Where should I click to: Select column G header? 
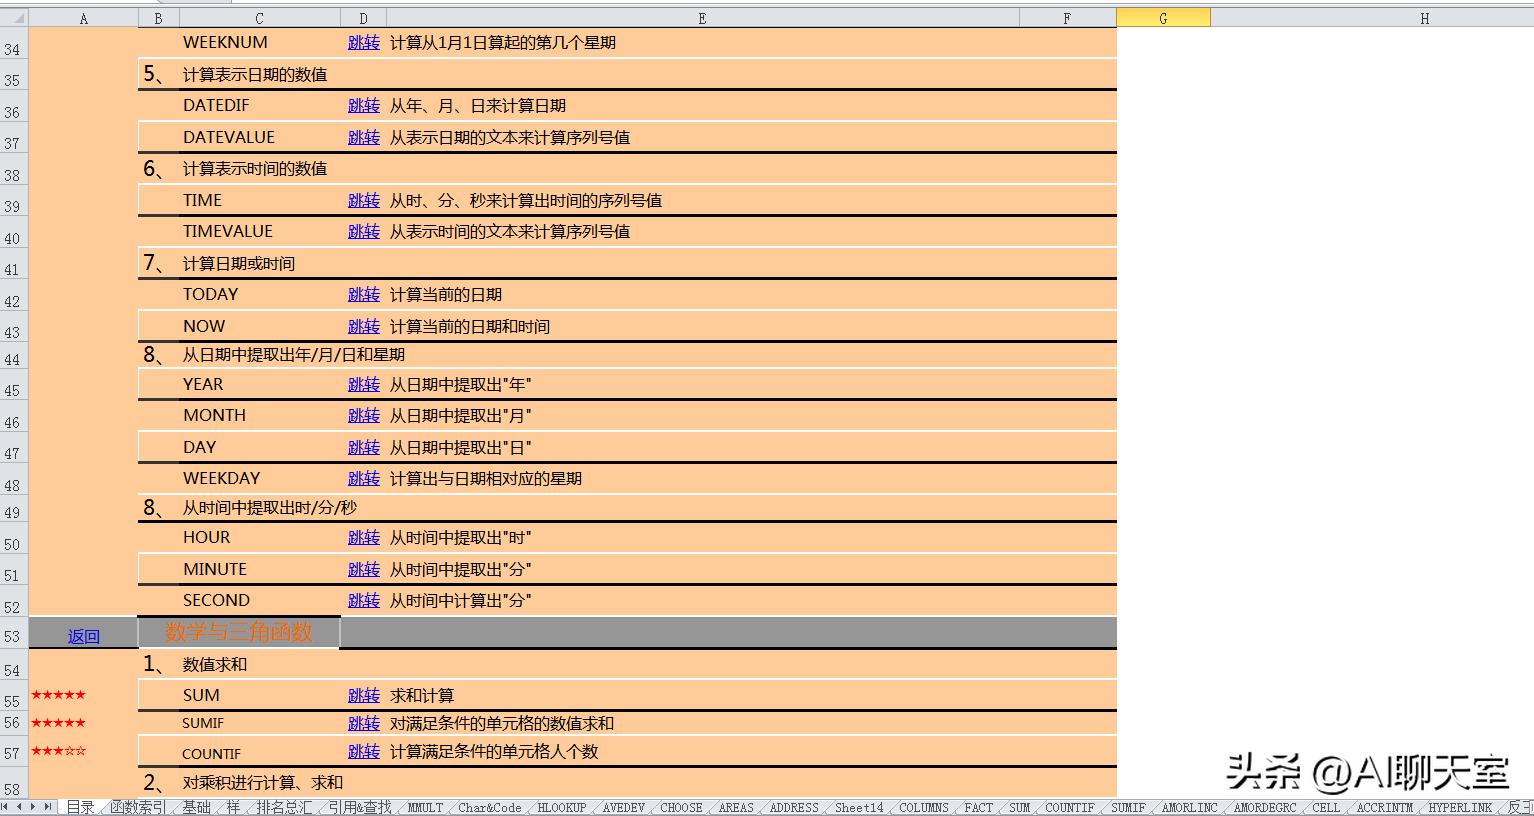(x=1163, y=16)
